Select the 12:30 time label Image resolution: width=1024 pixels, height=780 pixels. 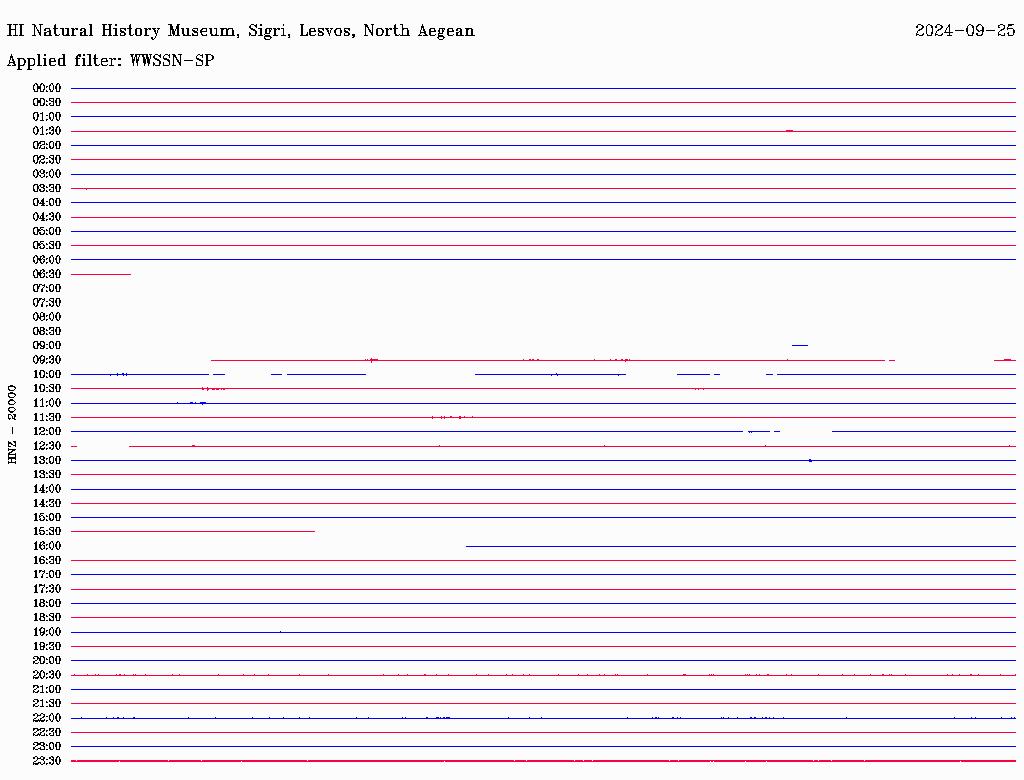(x=47, y=446)
